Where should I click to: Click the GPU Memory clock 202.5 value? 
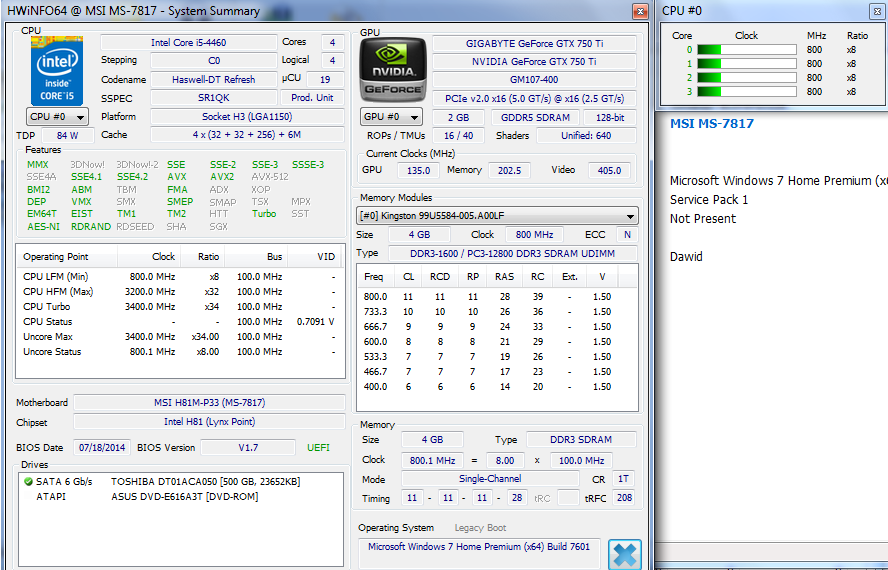click(509, 170)
